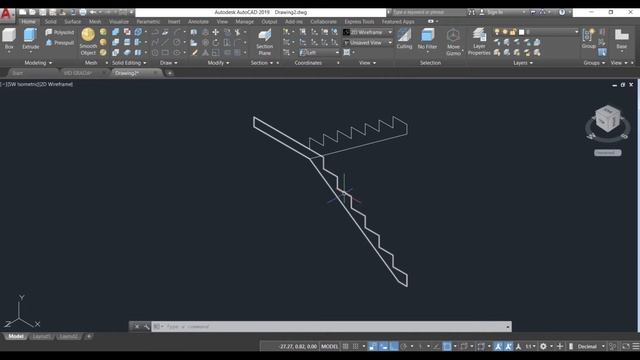Switch to the Surface ribbon tab
Viewport: 640px width, 360px height.
(x=73, y=22)
